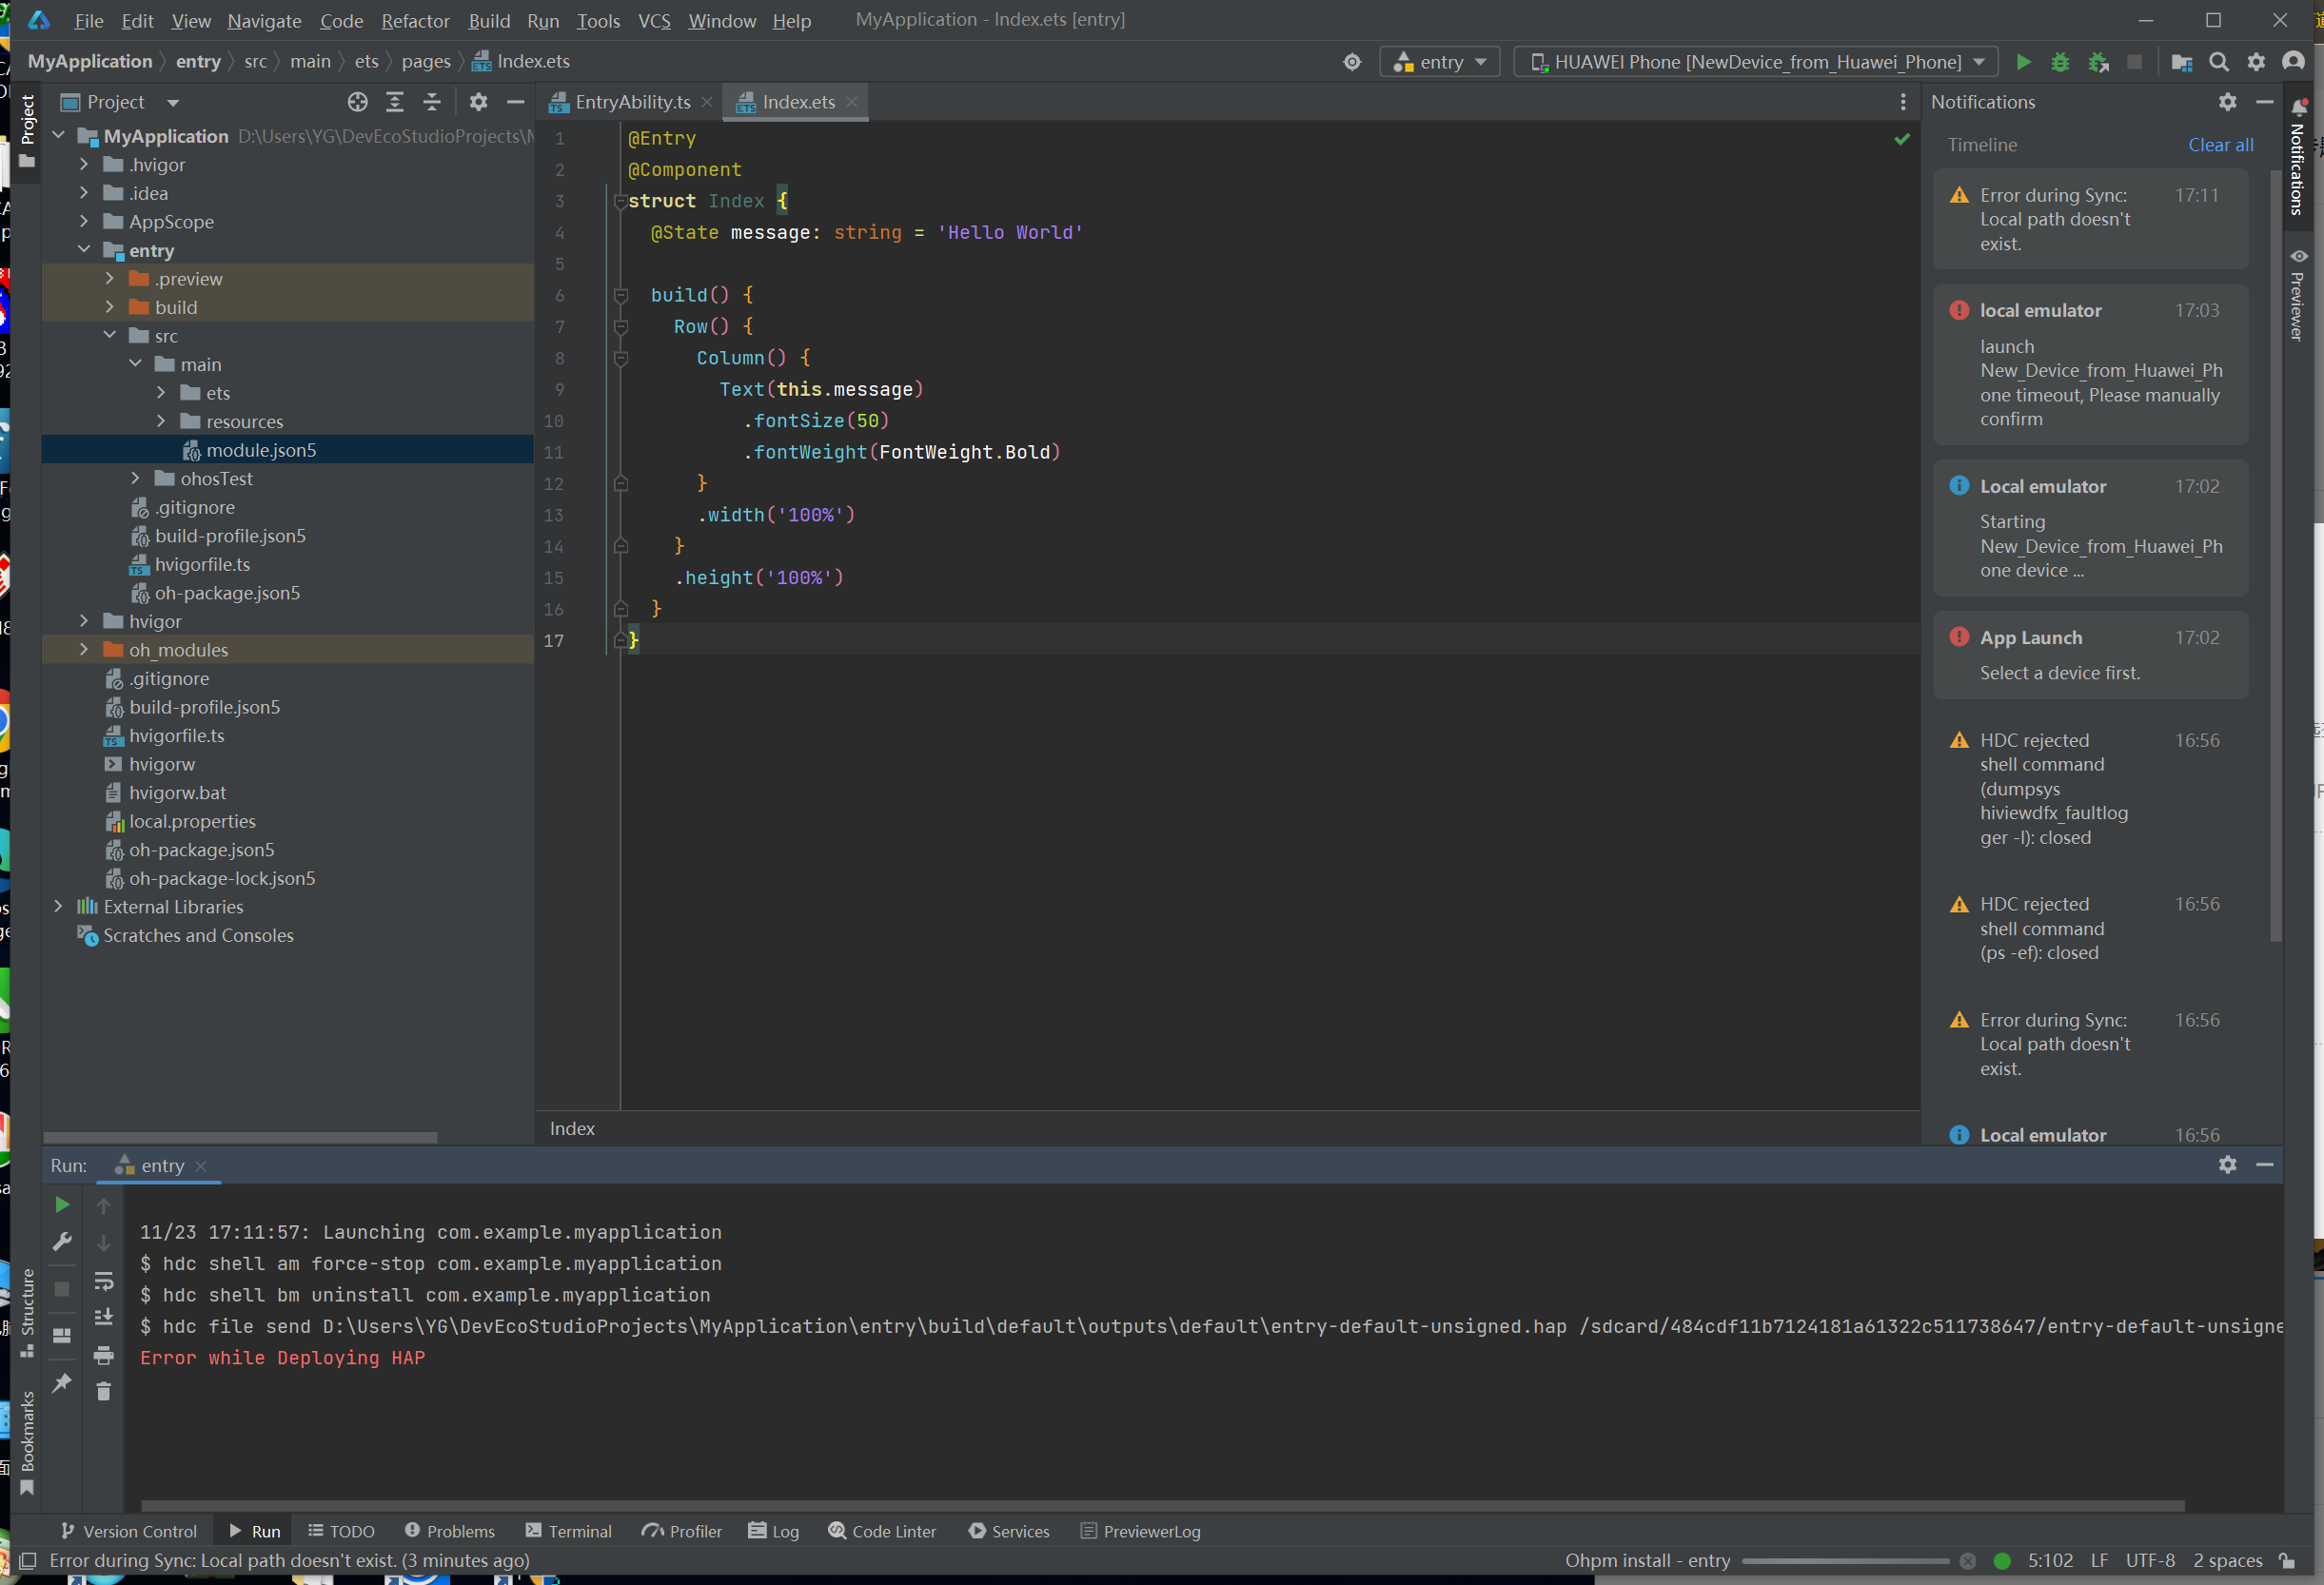Open Project view mode dropdown
Viewport: 2324px width, 1585px height.
[x=120, y=102]
